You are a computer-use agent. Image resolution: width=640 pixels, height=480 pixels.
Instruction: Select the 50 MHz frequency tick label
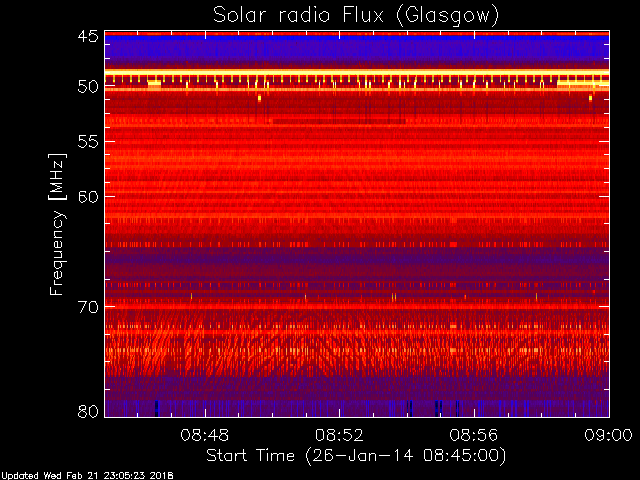pyautogui.click(x=88, y=87)
